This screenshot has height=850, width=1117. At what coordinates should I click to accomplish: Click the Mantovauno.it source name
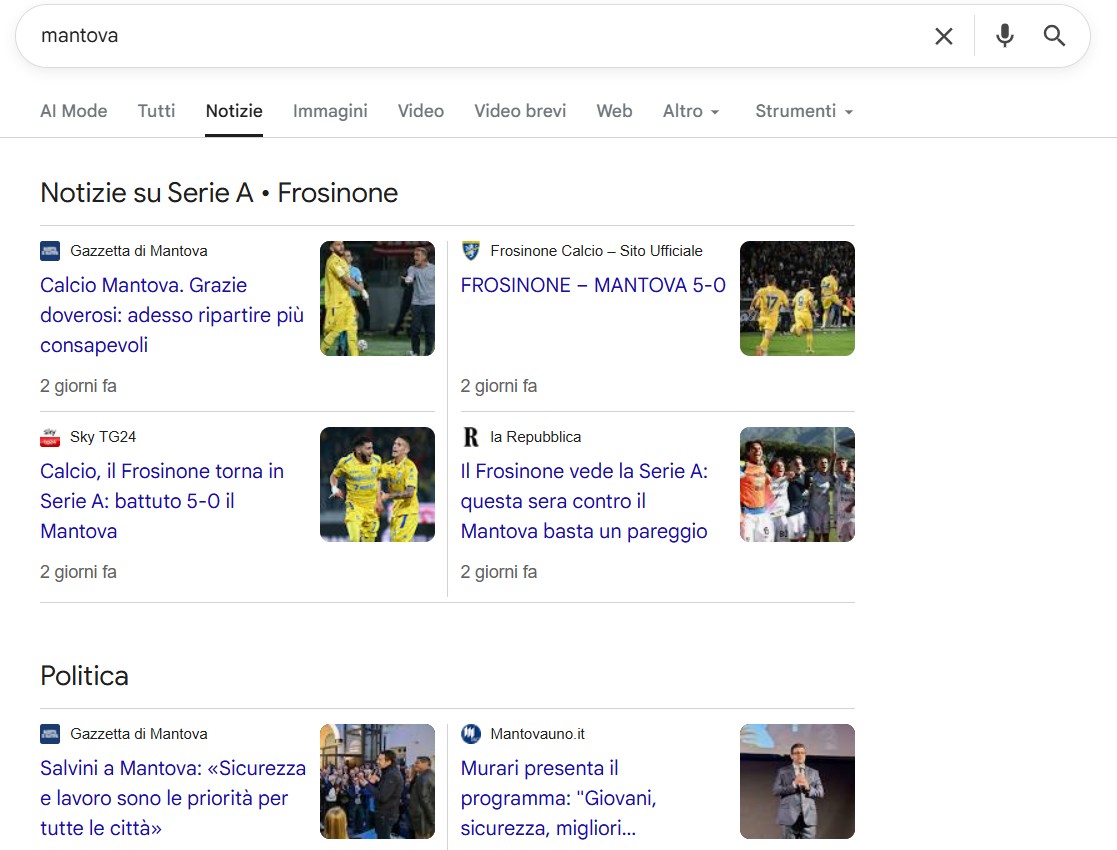[x=537, y=734]
